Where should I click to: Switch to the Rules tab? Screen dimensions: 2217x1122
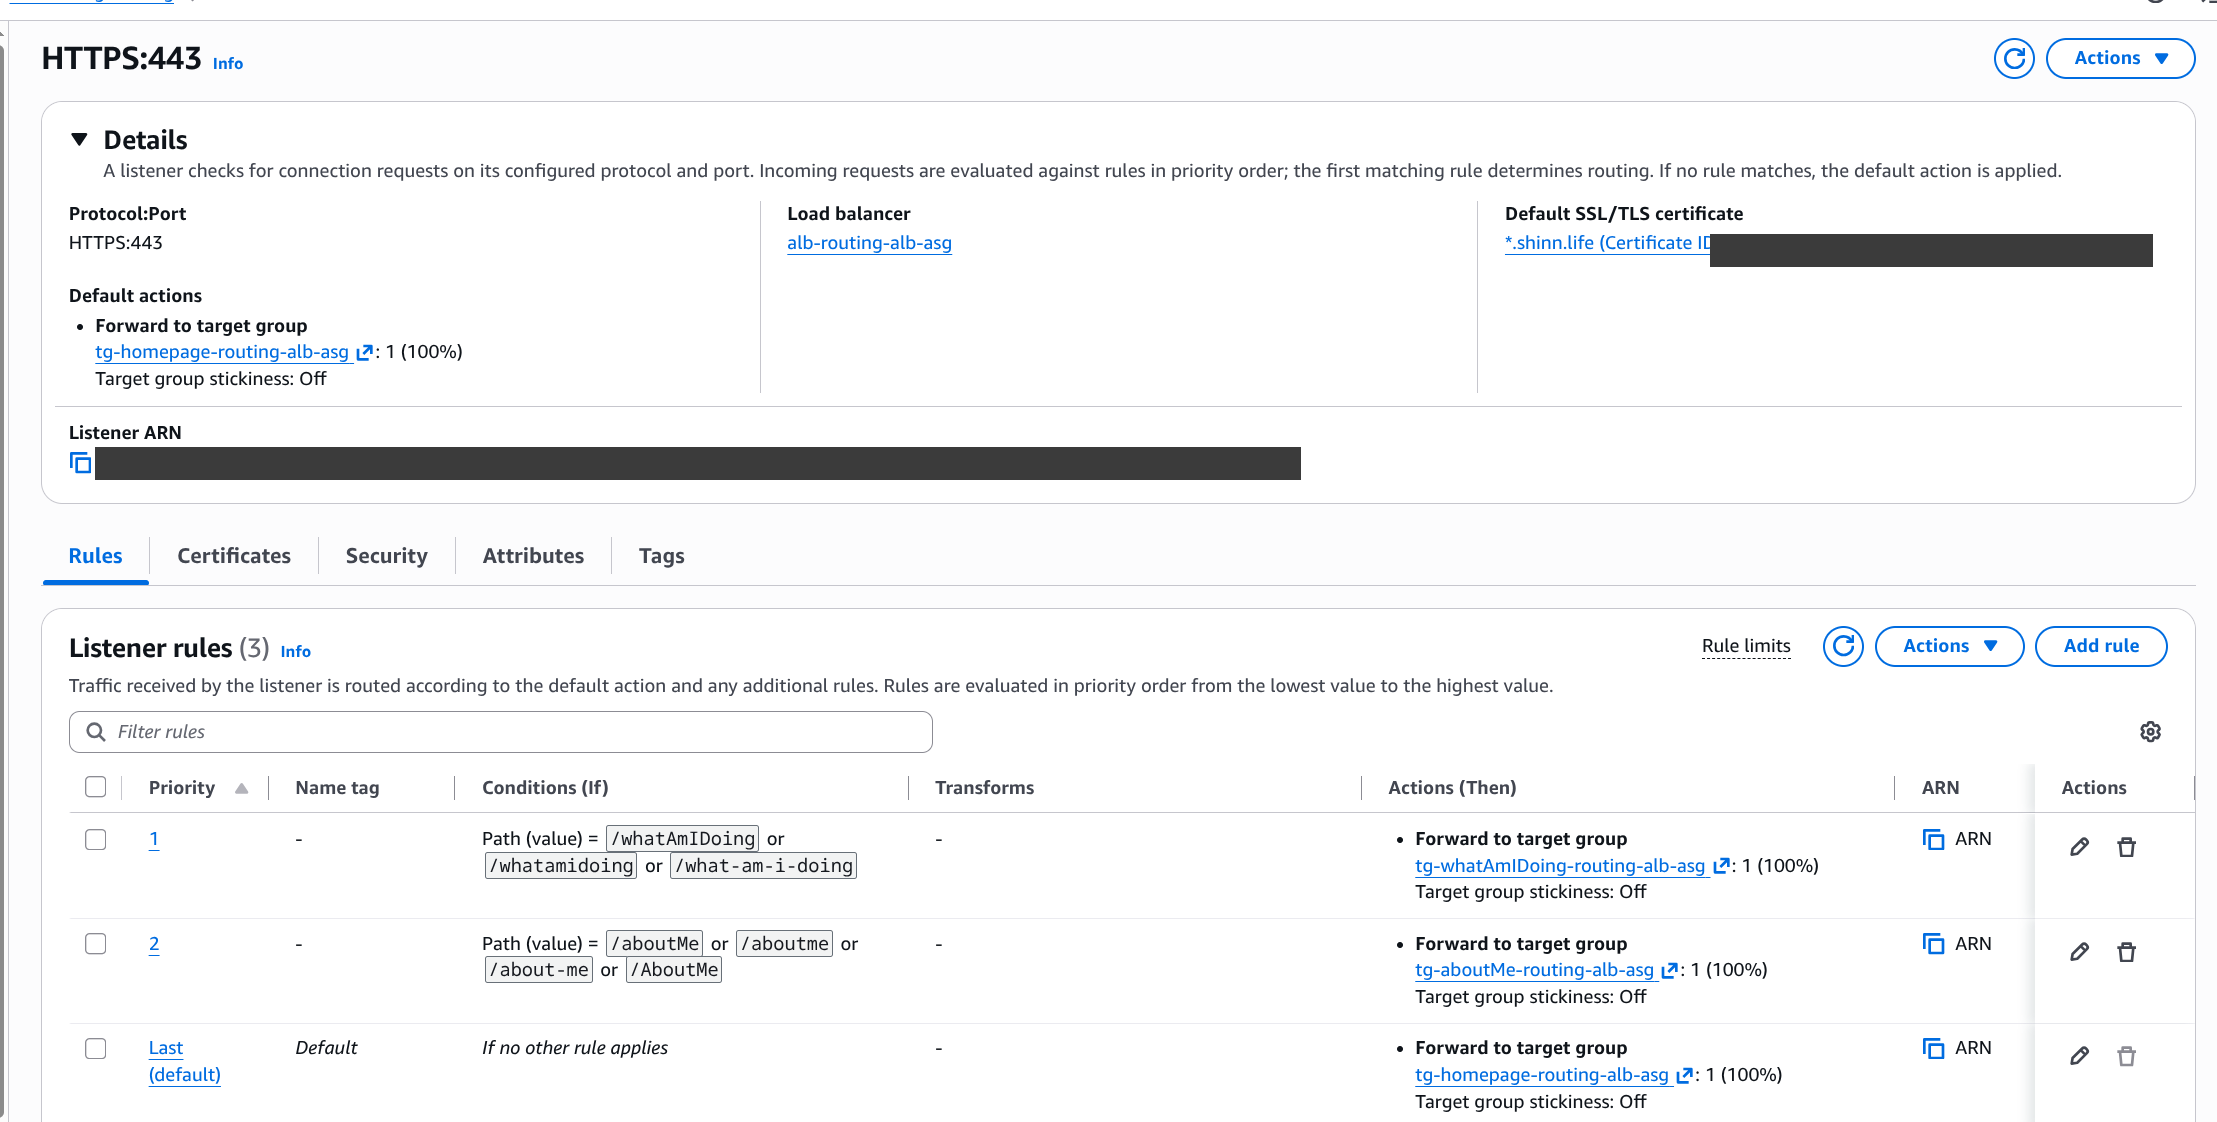coord(96,556)
